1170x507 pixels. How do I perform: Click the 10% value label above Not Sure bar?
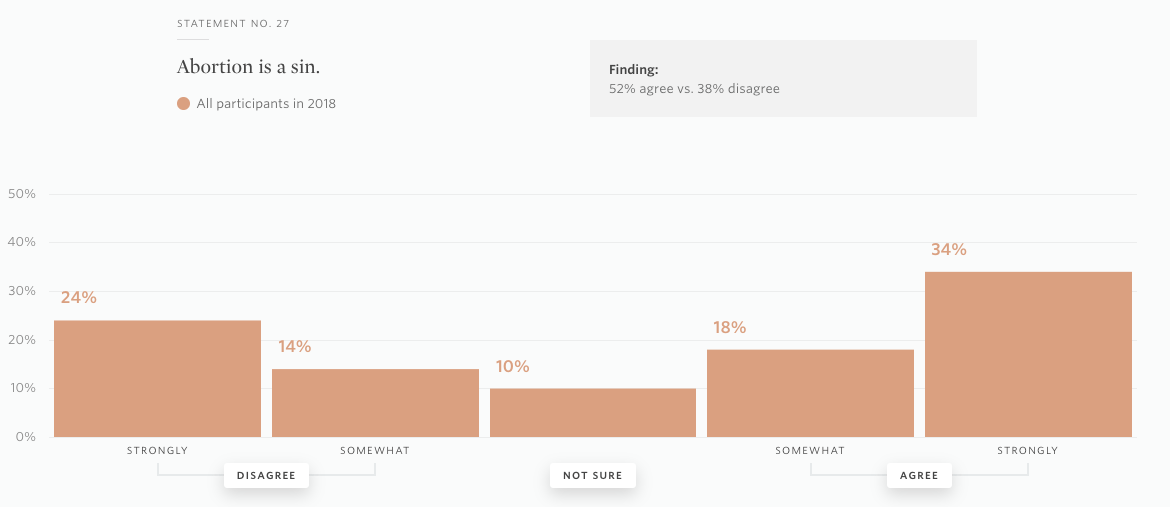click(513, 367)
